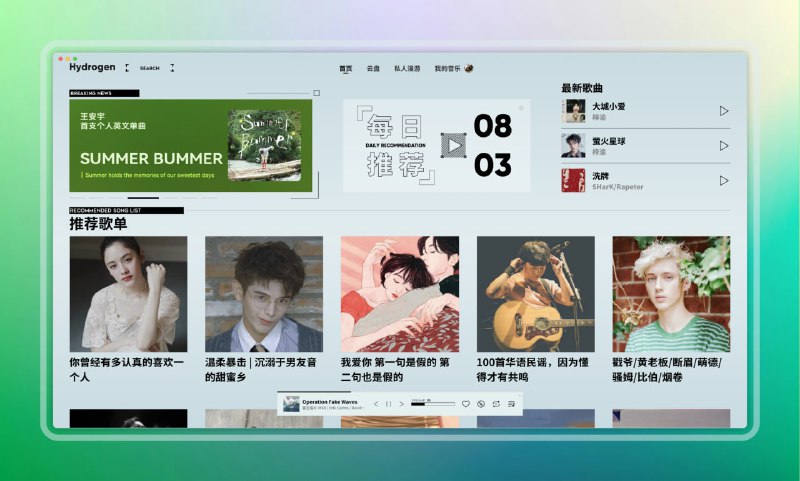This screenshot has height=481, width=800.
Task: Open the 大城小爱 album cover
Action: 573,111
